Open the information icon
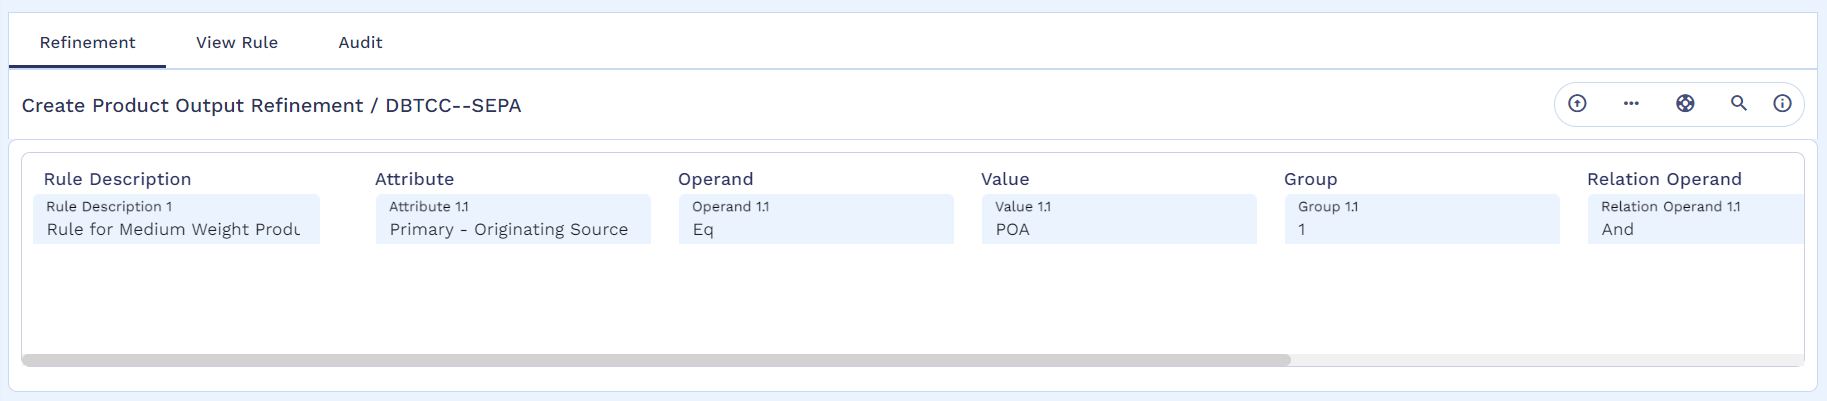 1782,103
